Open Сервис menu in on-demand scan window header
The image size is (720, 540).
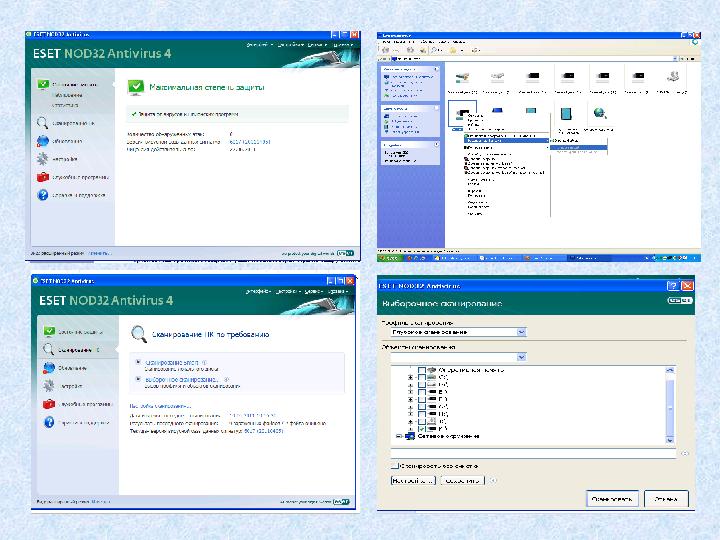313,291
